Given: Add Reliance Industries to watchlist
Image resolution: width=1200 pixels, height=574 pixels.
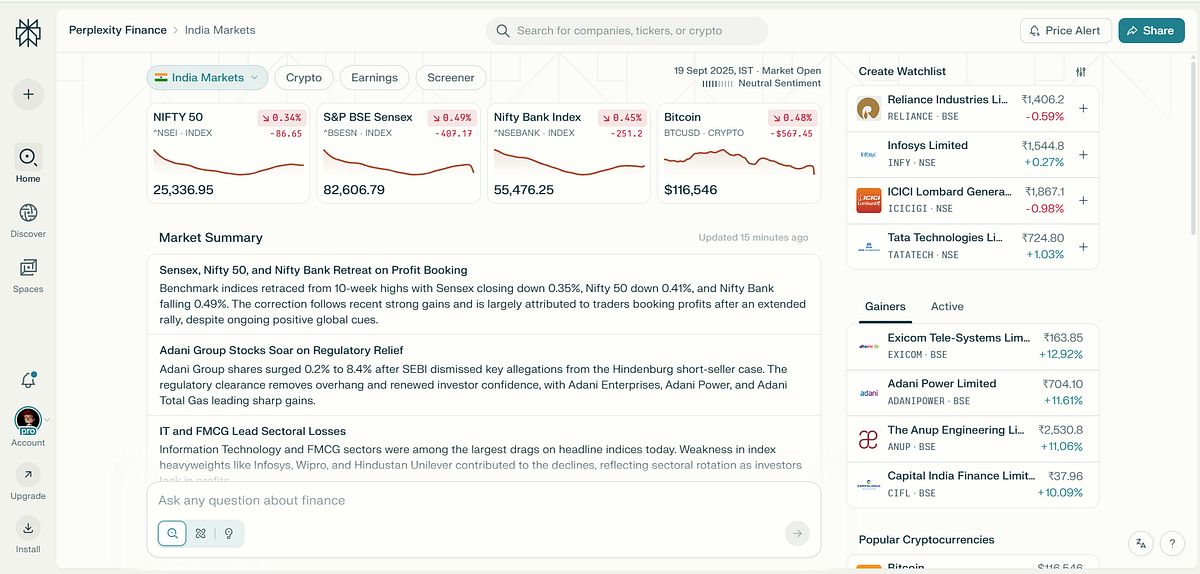Looking at the screenshot, I should pos(1083,108).
